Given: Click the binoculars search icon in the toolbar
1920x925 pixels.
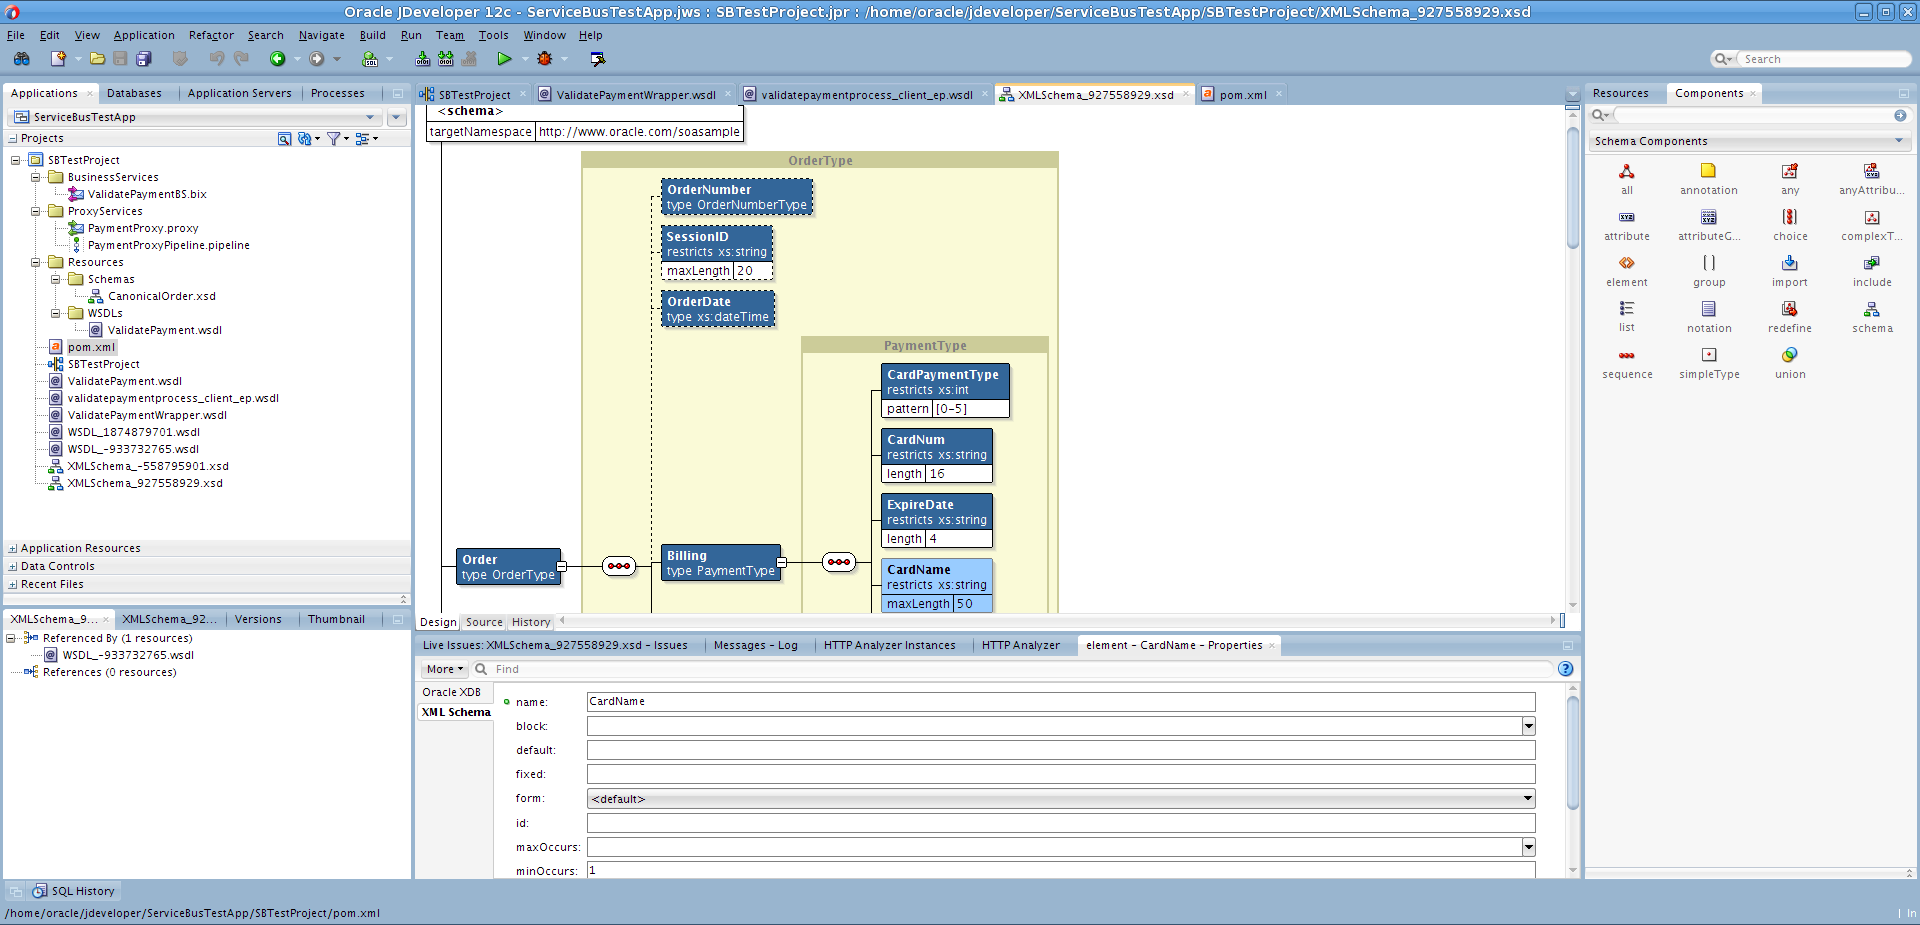Looking at the screenshot, I should click(21, 59).
